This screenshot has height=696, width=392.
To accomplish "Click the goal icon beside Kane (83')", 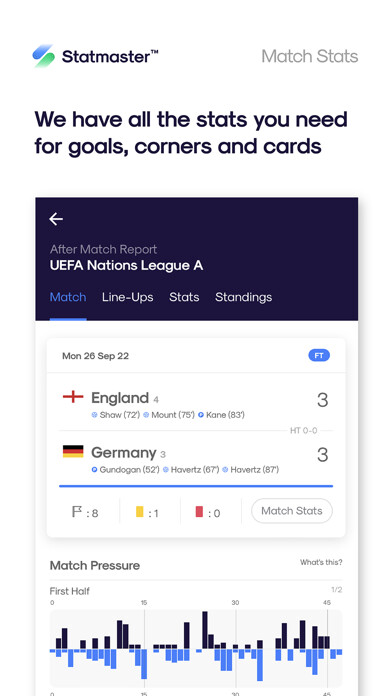I will [201, 415].
